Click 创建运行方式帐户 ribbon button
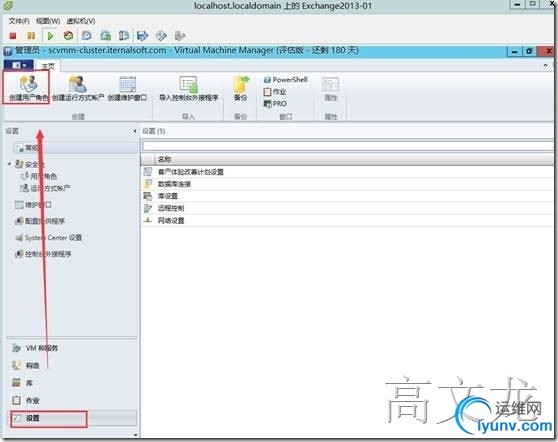The image size is (558, 442). click(78, 88)
